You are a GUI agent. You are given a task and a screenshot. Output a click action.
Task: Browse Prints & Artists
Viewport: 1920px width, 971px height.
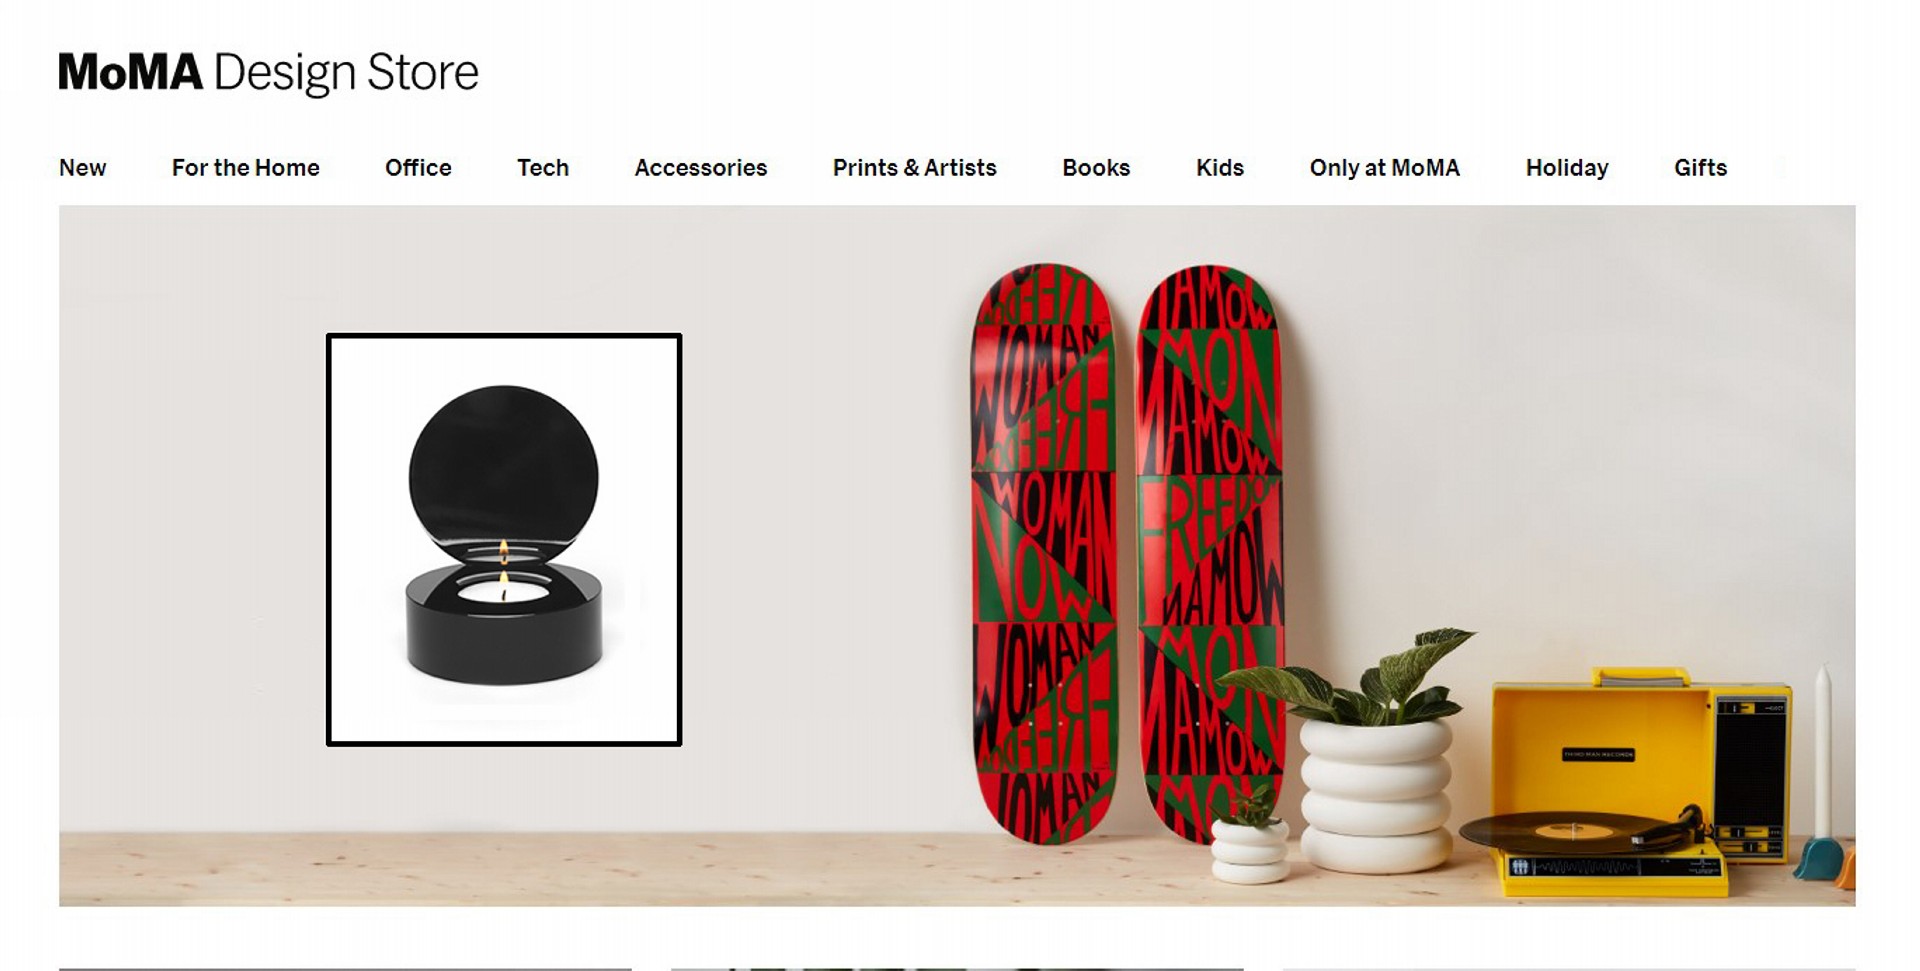915,168
